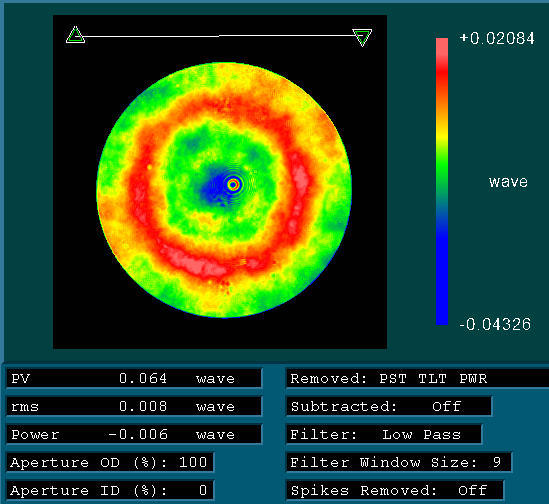Click the Aperture ID (%) field
Viewport: 549px width, 504px height.
pos(110,490)
